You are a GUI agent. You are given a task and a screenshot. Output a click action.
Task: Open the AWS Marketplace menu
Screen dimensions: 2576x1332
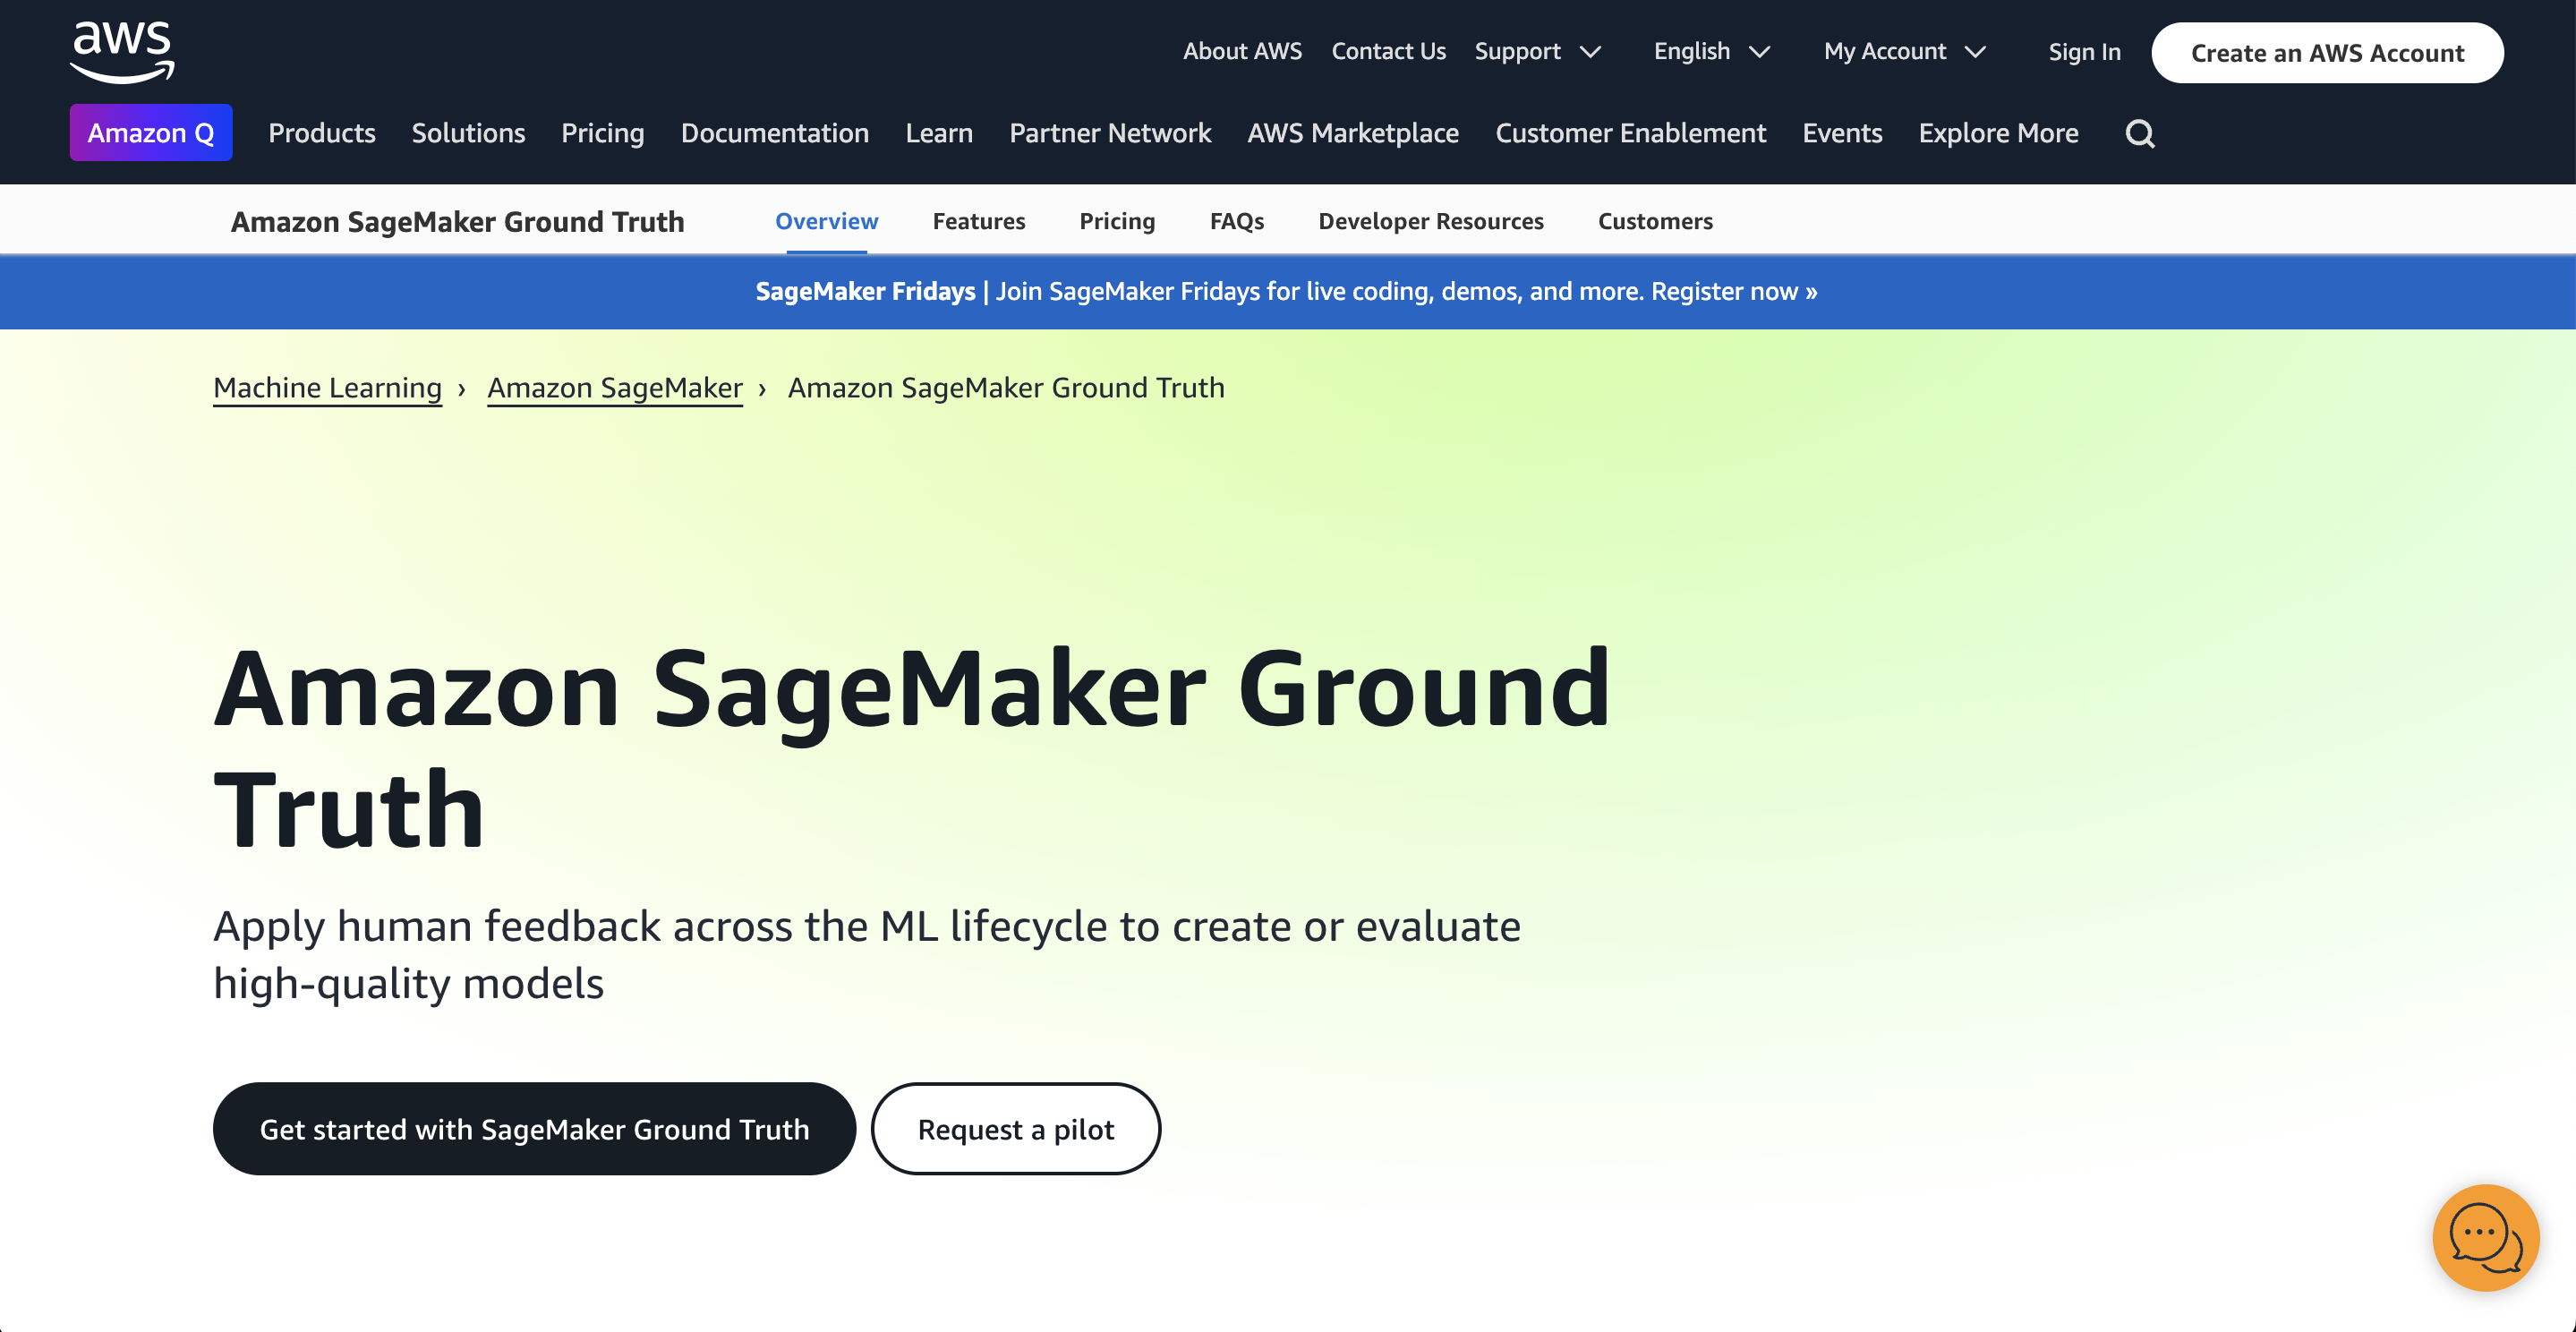click(1352, 133)
